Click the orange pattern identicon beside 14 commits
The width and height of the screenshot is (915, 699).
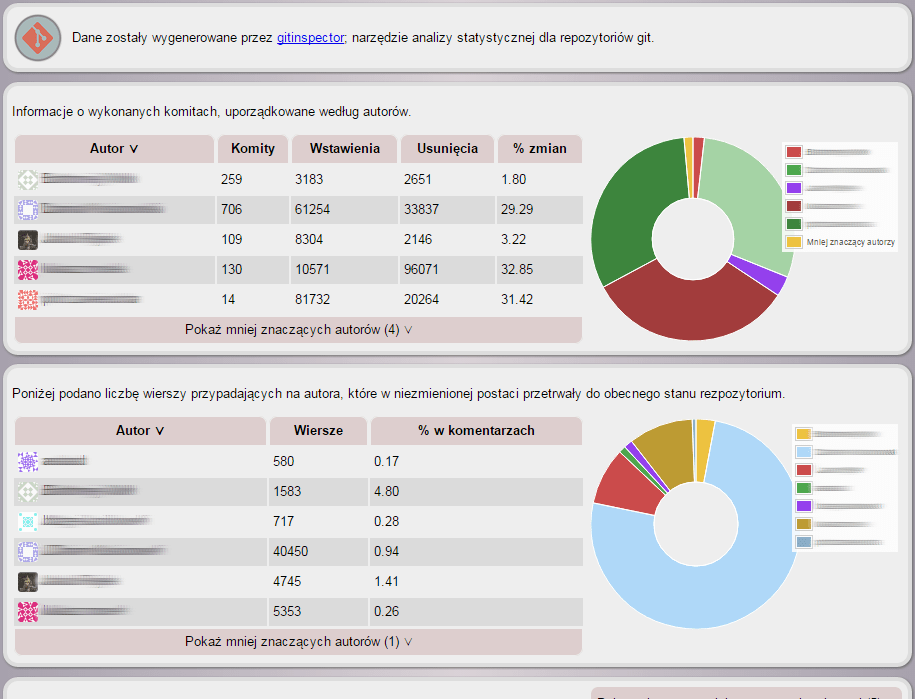(28, 300)
